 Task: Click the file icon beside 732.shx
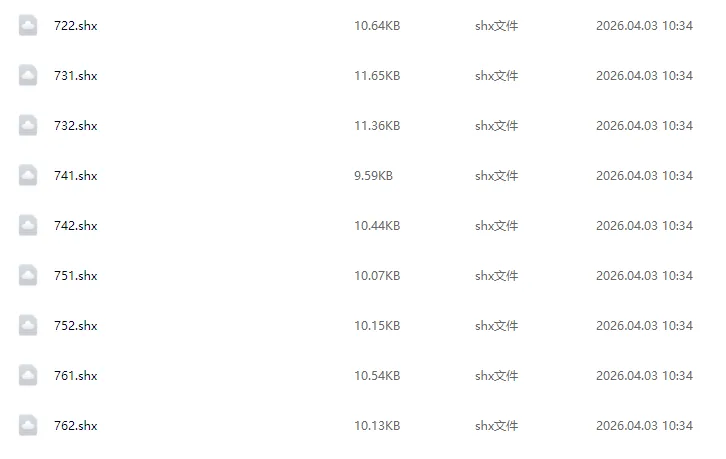coord(28,126)
